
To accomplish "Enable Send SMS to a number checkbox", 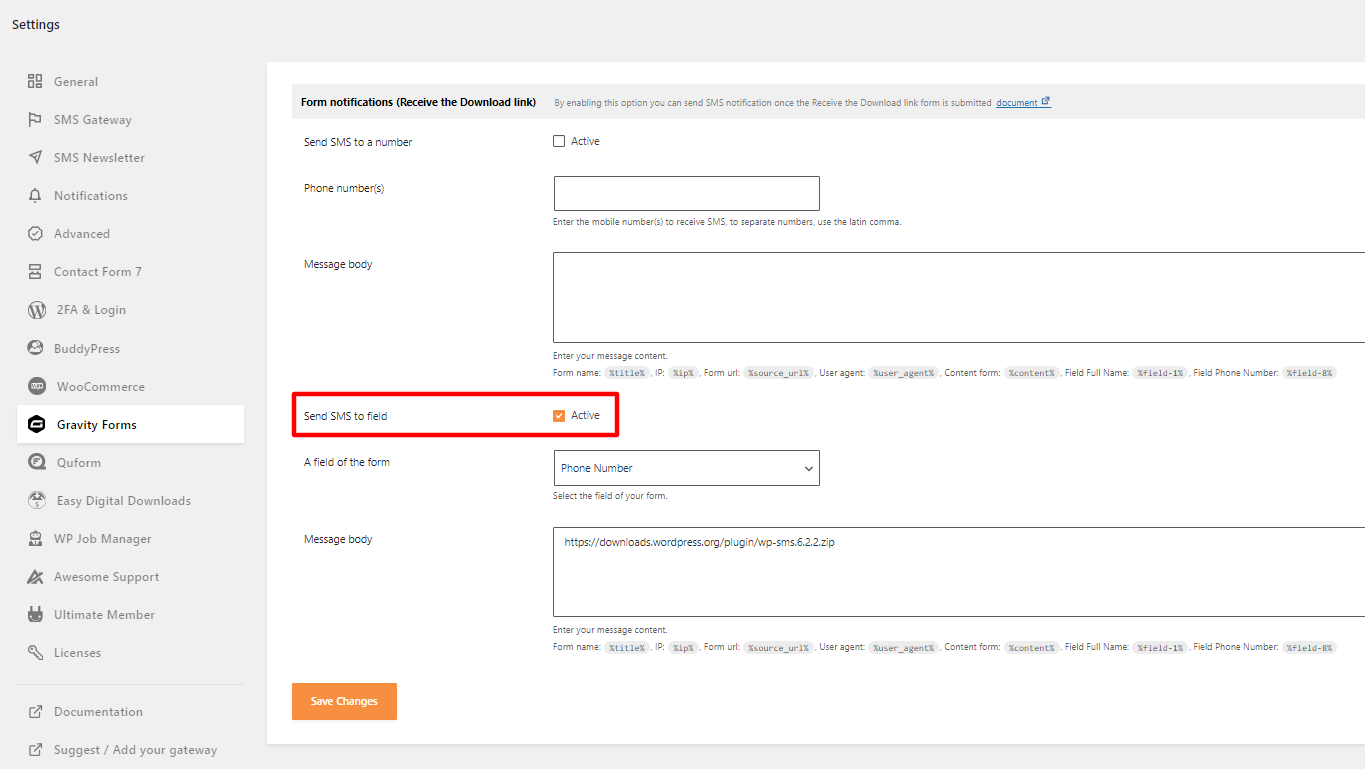I will coord(559,141).
